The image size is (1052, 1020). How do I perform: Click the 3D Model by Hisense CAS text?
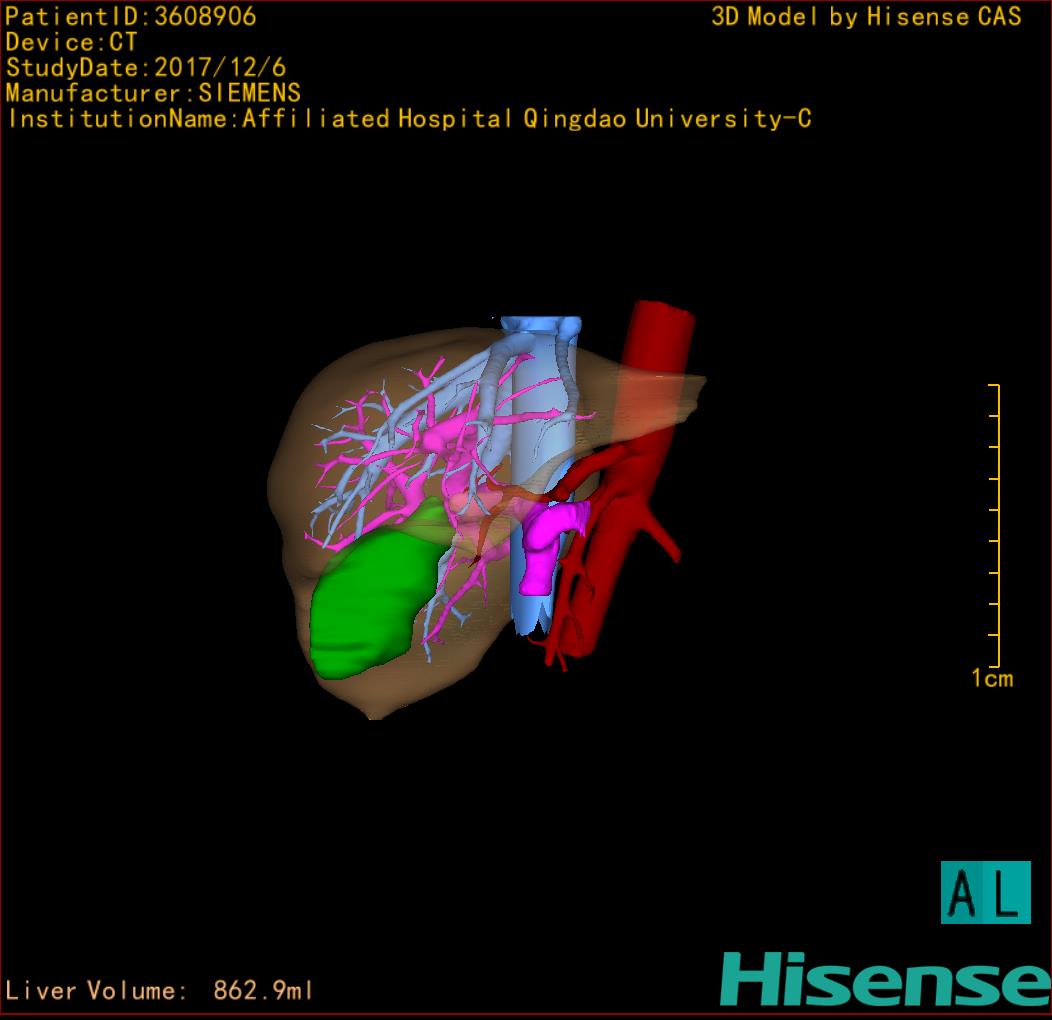tap(866, 17)
